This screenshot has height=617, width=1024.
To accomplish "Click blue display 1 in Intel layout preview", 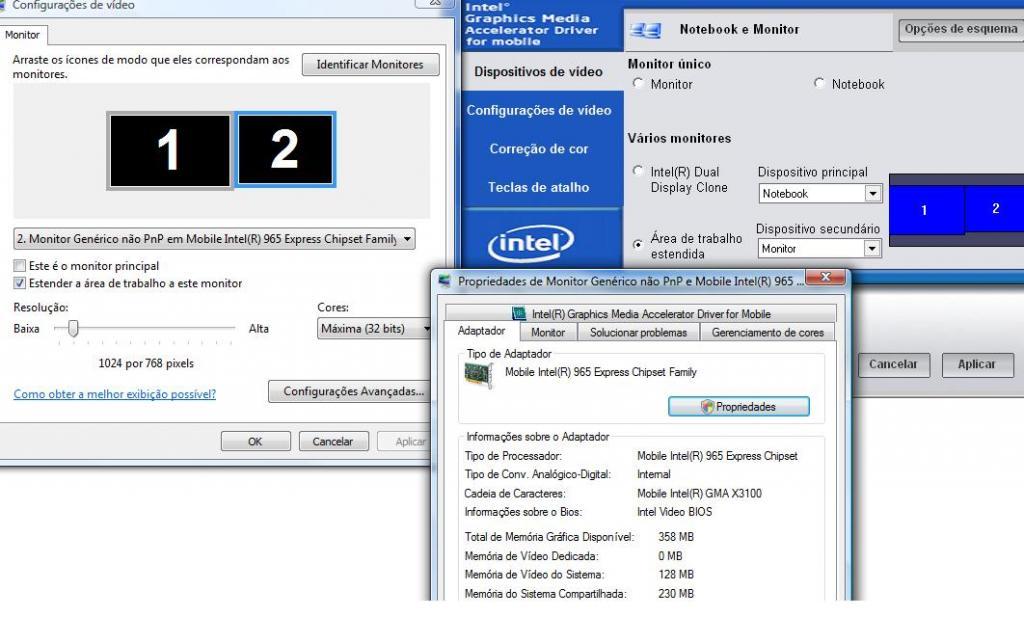I will pos(927,210).
